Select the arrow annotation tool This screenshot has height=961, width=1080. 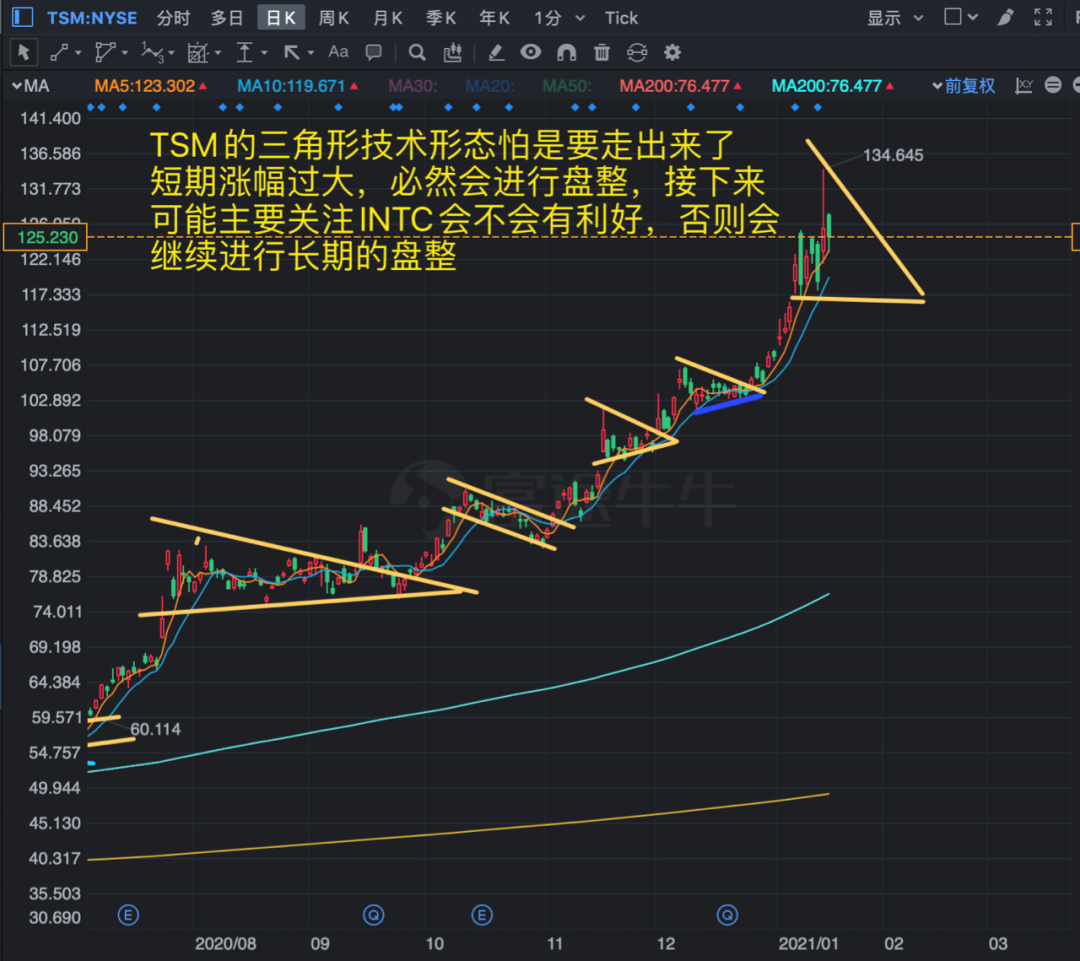tap(291, 52)
